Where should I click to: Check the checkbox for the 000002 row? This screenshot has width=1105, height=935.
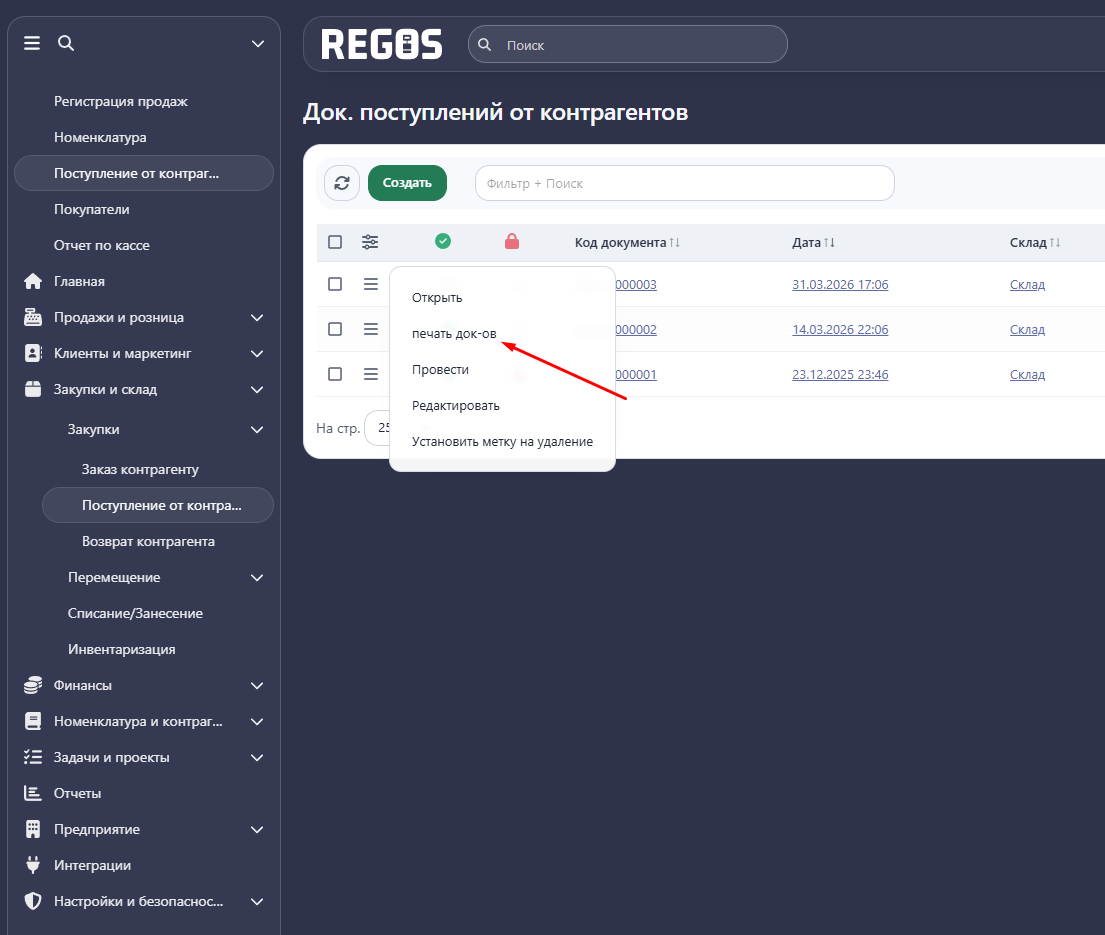335,329
